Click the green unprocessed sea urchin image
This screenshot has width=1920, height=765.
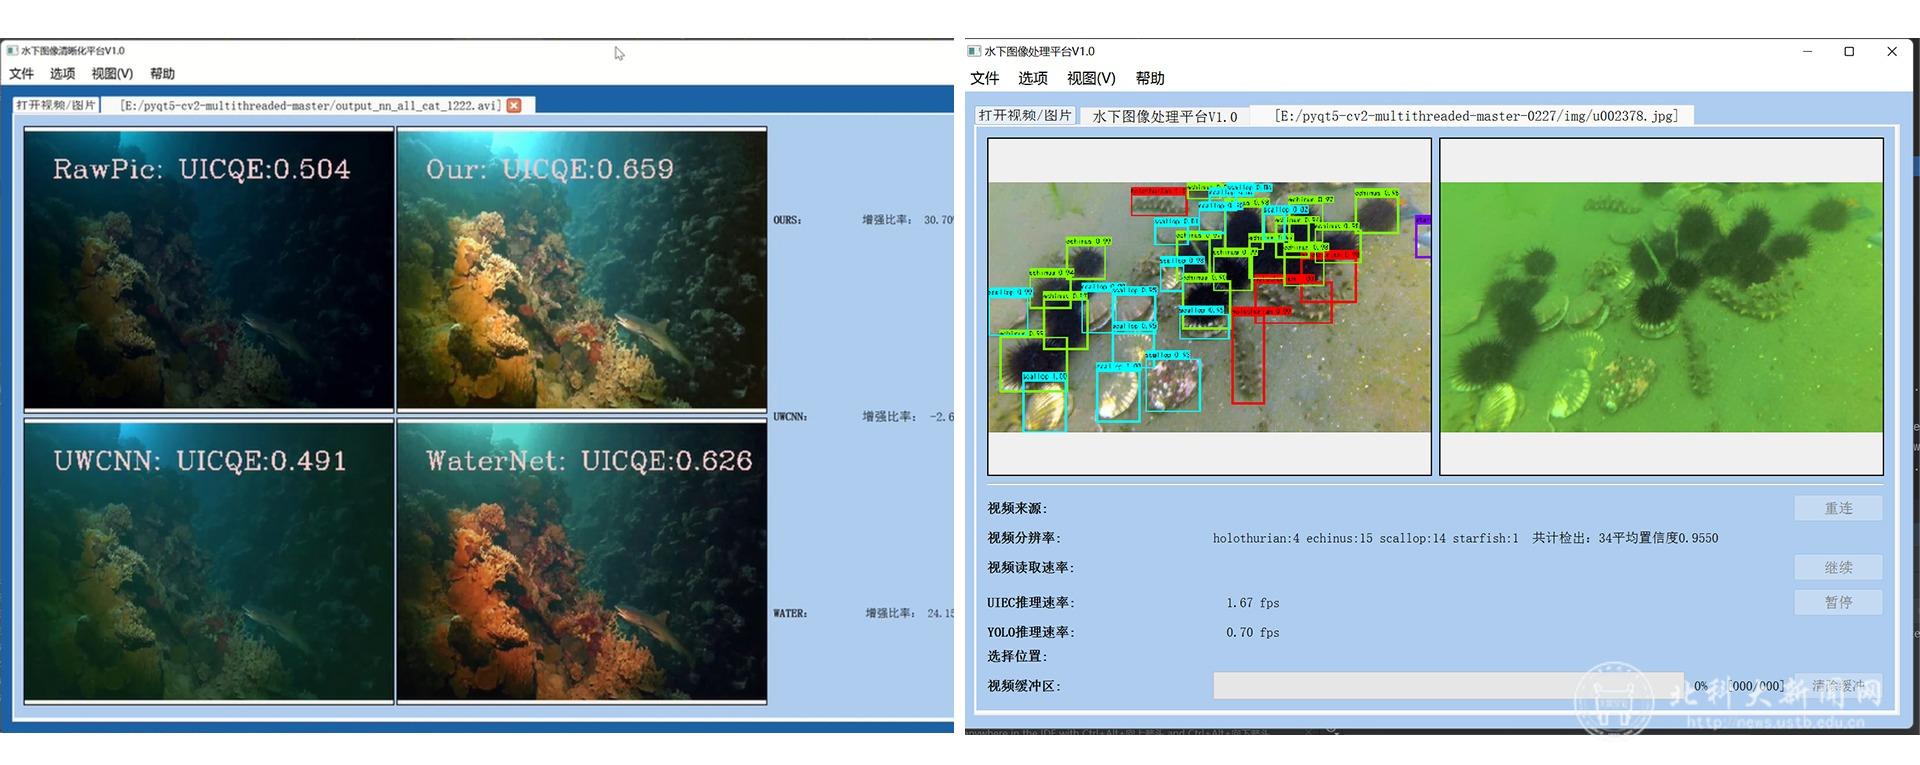(x=1661, y=307)
